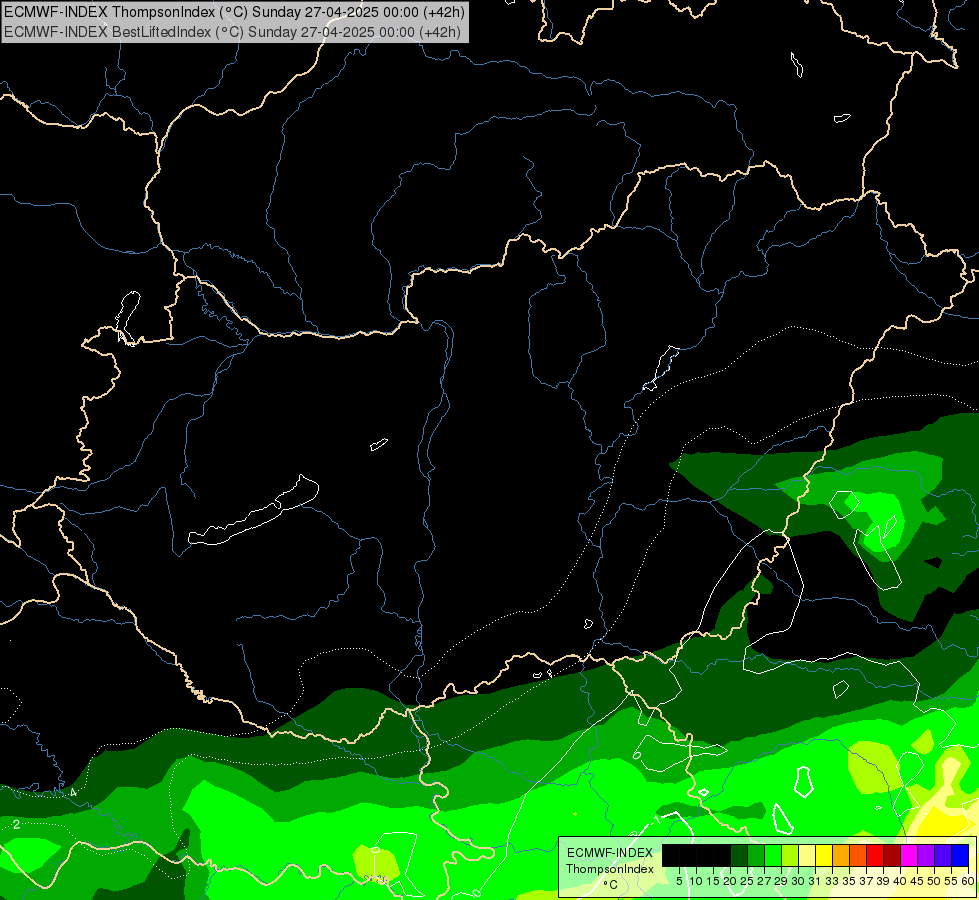Click the legend scale value 35

[850, 881]
